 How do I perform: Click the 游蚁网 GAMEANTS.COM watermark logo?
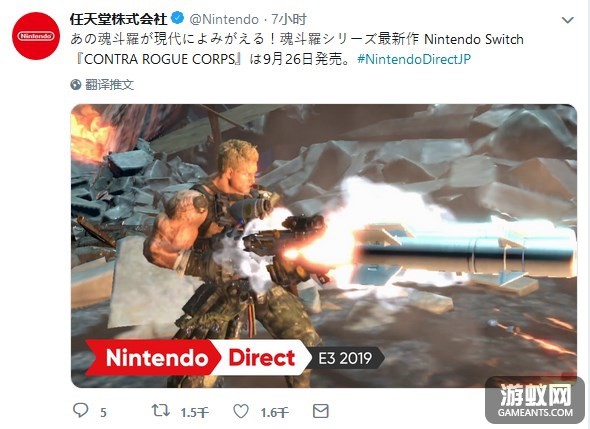coord(535,400)
